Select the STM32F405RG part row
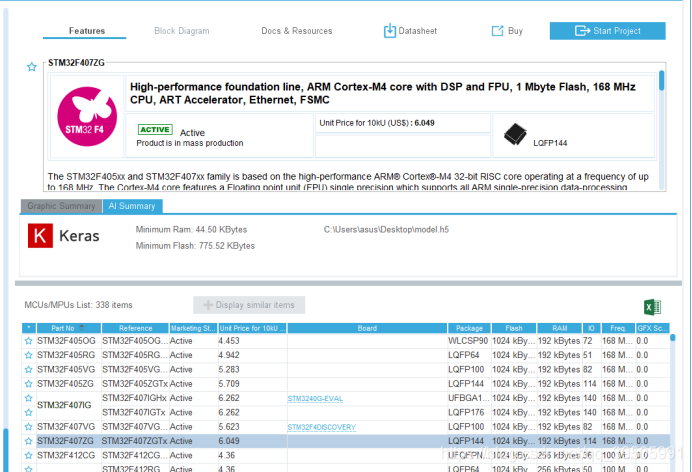The image size is (692, 472). [346, 355]
